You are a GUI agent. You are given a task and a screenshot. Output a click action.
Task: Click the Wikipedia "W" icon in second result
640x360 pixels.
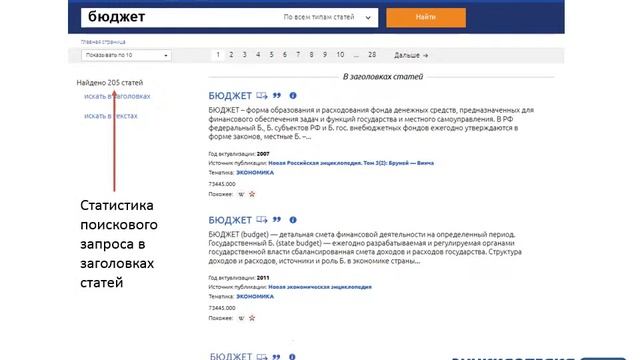[x=241, y=318]
